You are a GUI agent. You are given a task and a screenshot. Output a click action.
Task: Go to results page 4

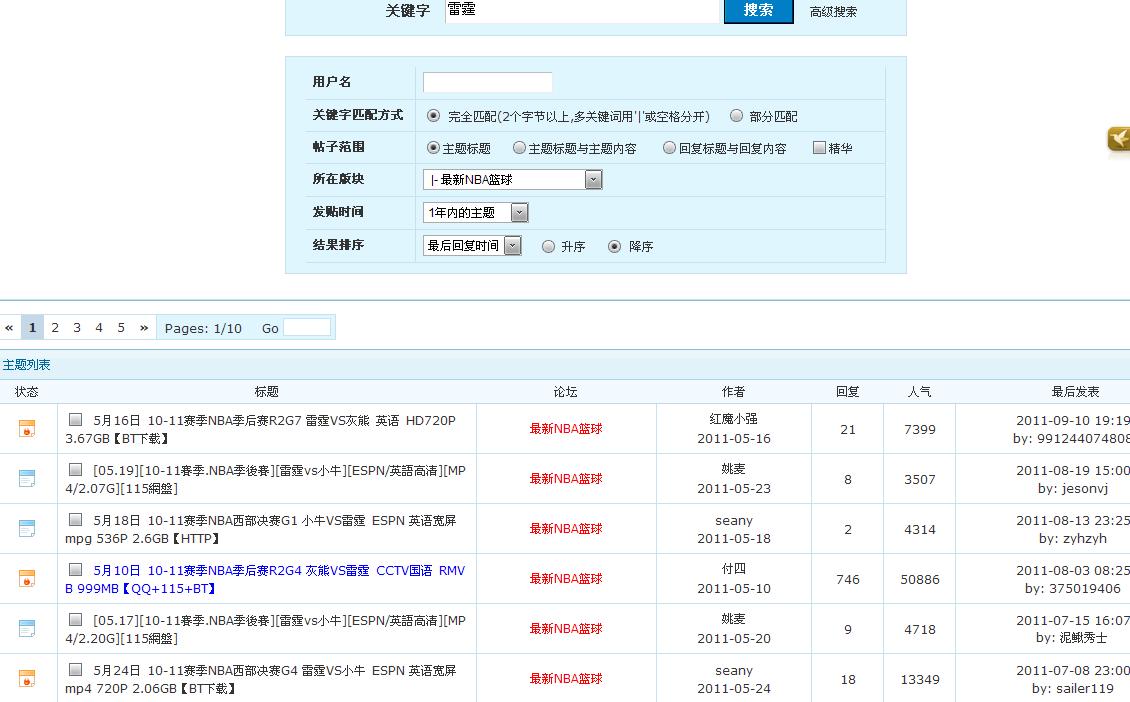pyautogui.click(x=99, y=327)
